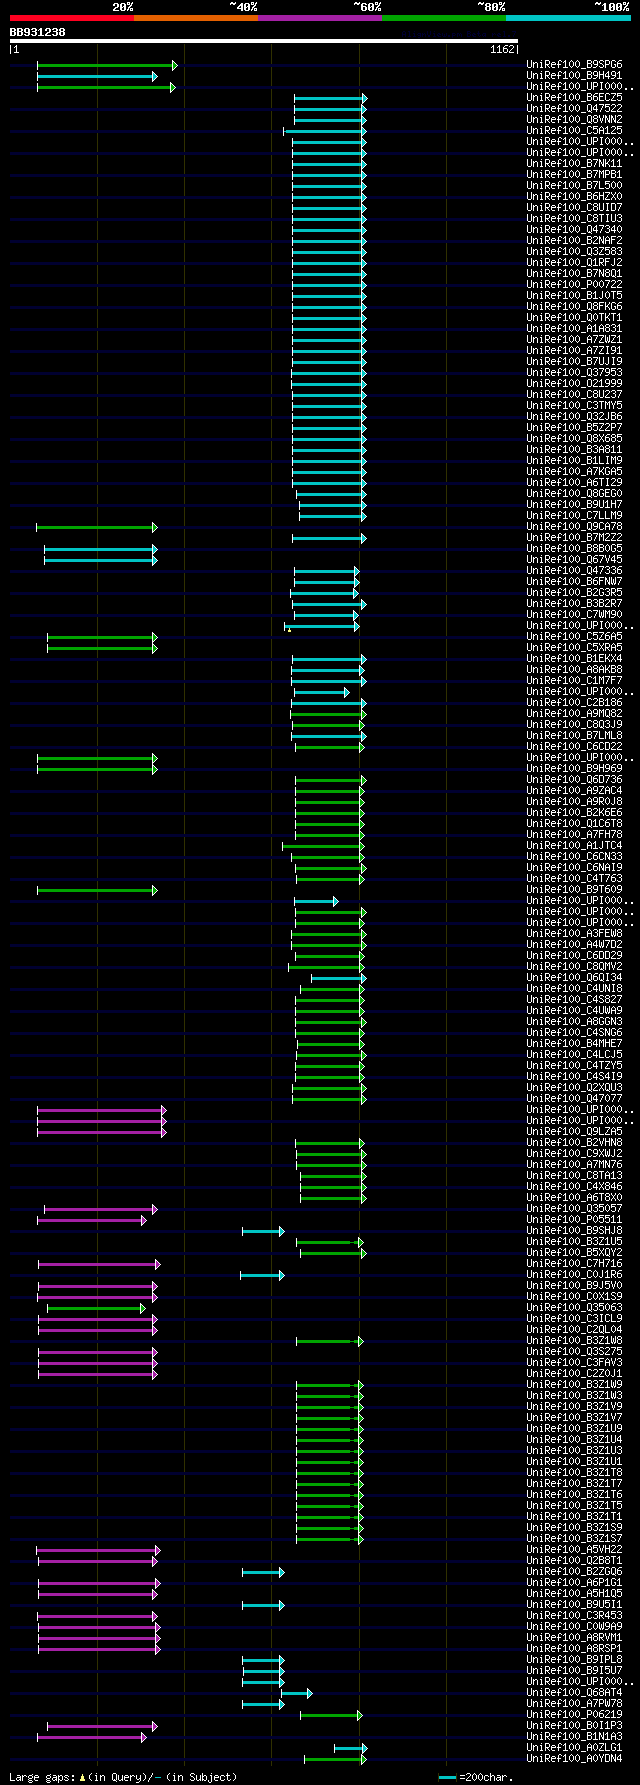Select the label UniRef100_C7H716
Viewport: 640px width, 1785px height.
point(574,1264)
